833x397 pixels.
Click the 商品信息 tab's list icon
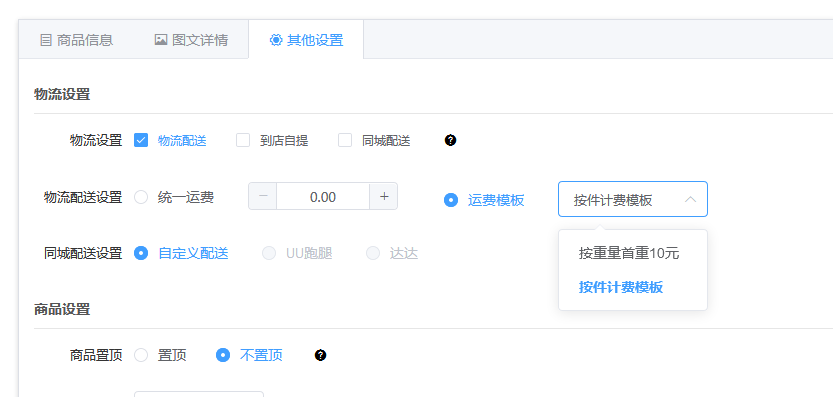[46, 40]
